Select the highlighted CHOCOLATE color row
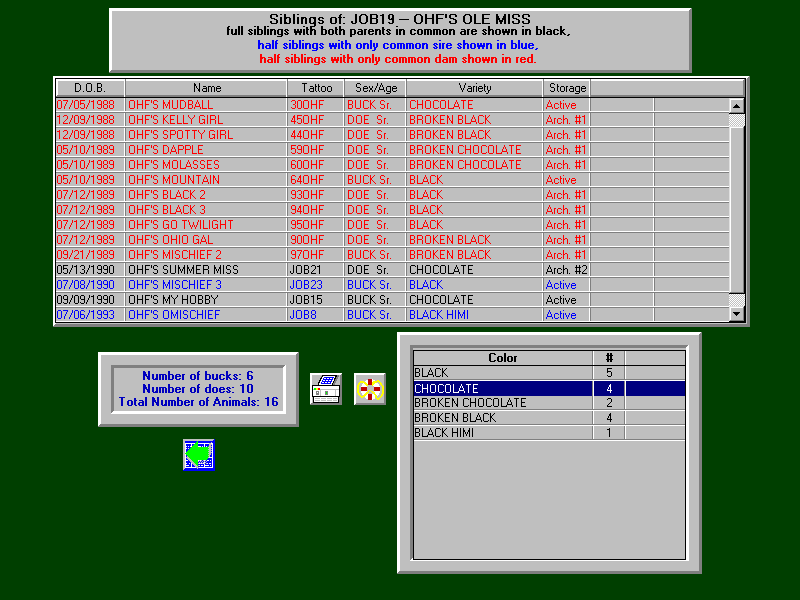 click(549, 388)
